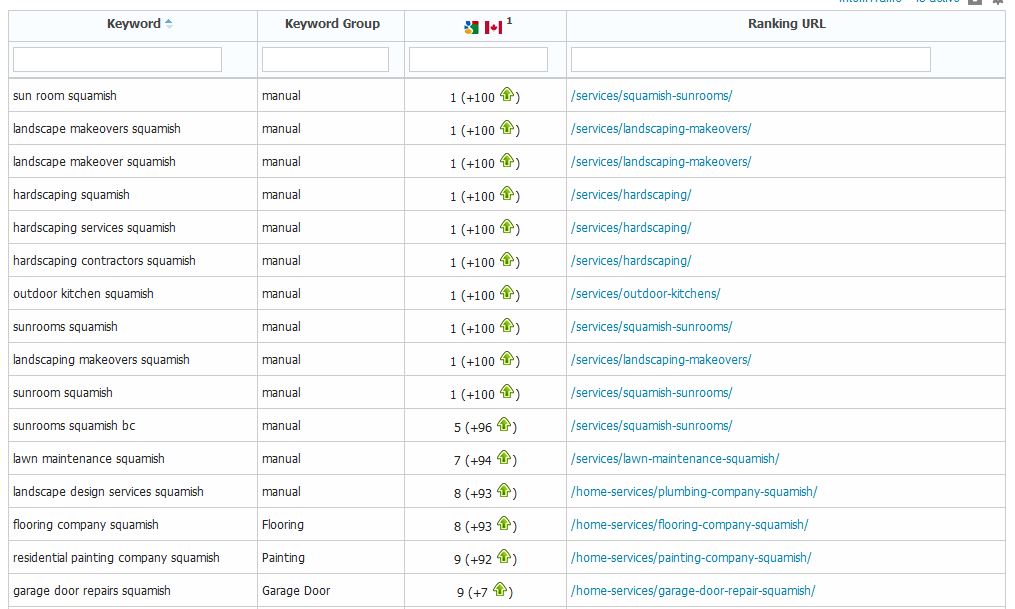This screenshot has height=609, width=1015.
Task: Open the hardscaping link for hardscaping services squamish
Action: pyautogui.click(x=631, y=228)
